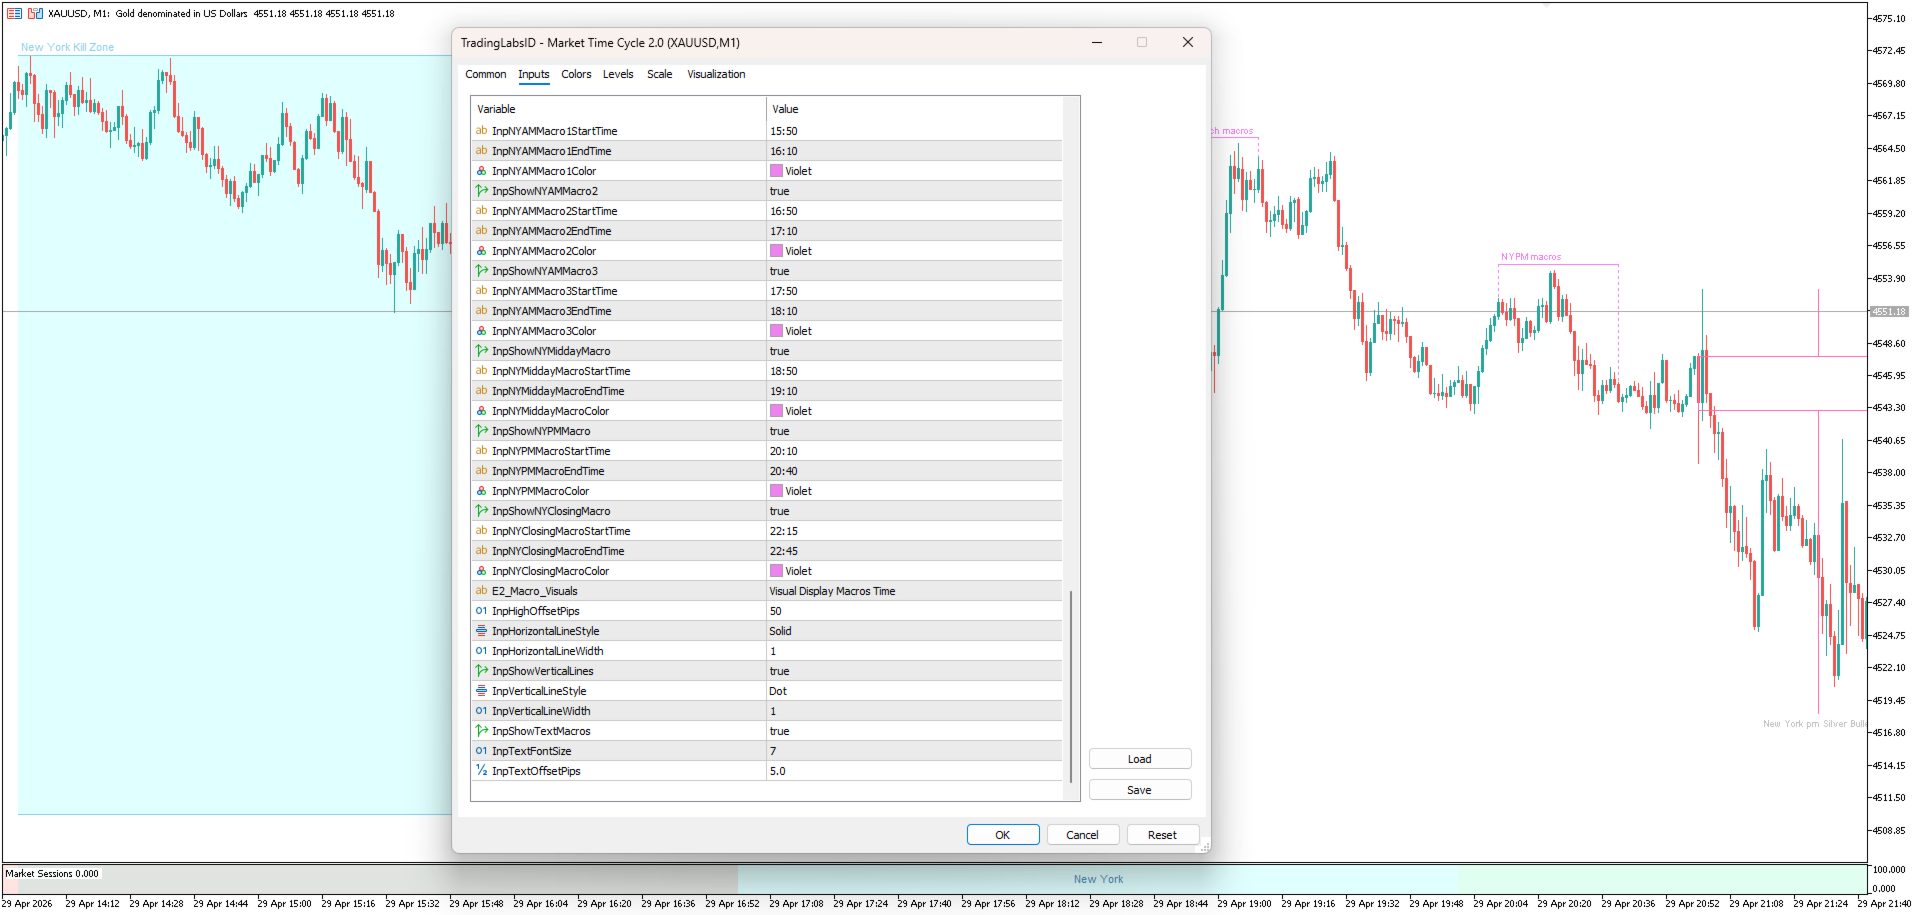The width and height of the screenshot is (1919, 915).
Task: Click the 'Visual Display Macros Time' value
Action: coord(832,591)
